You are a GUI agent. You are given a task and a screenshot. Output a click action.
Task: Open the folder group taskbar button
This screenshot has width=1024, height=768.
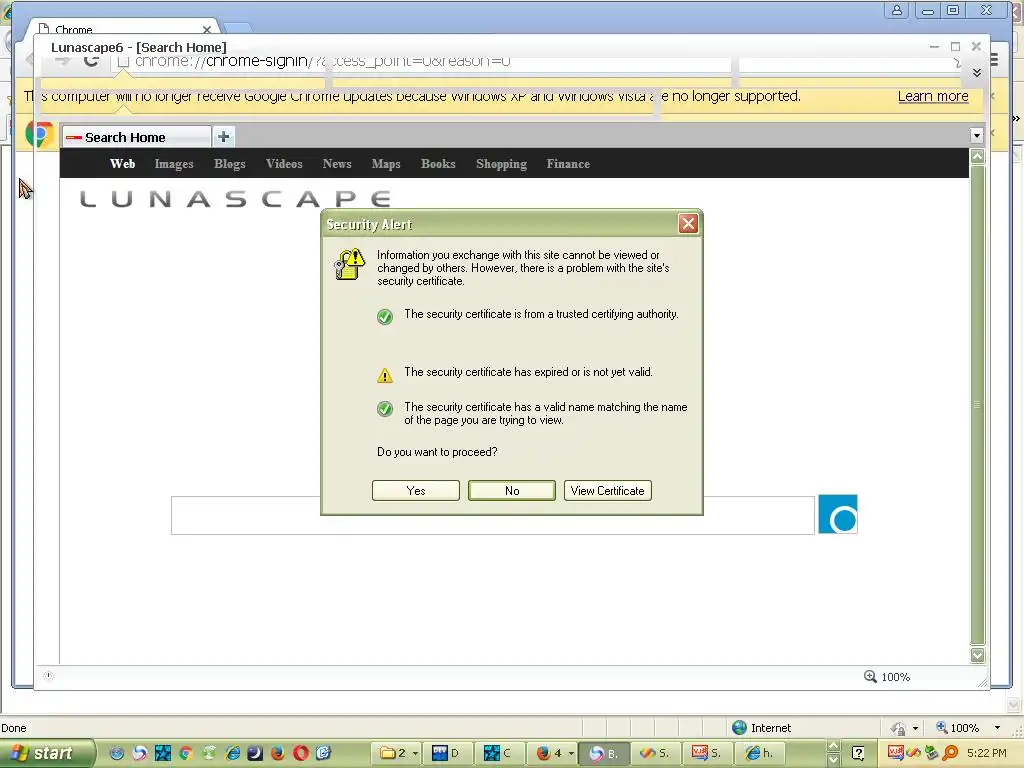pyautogui.click(x=396, y=753)
